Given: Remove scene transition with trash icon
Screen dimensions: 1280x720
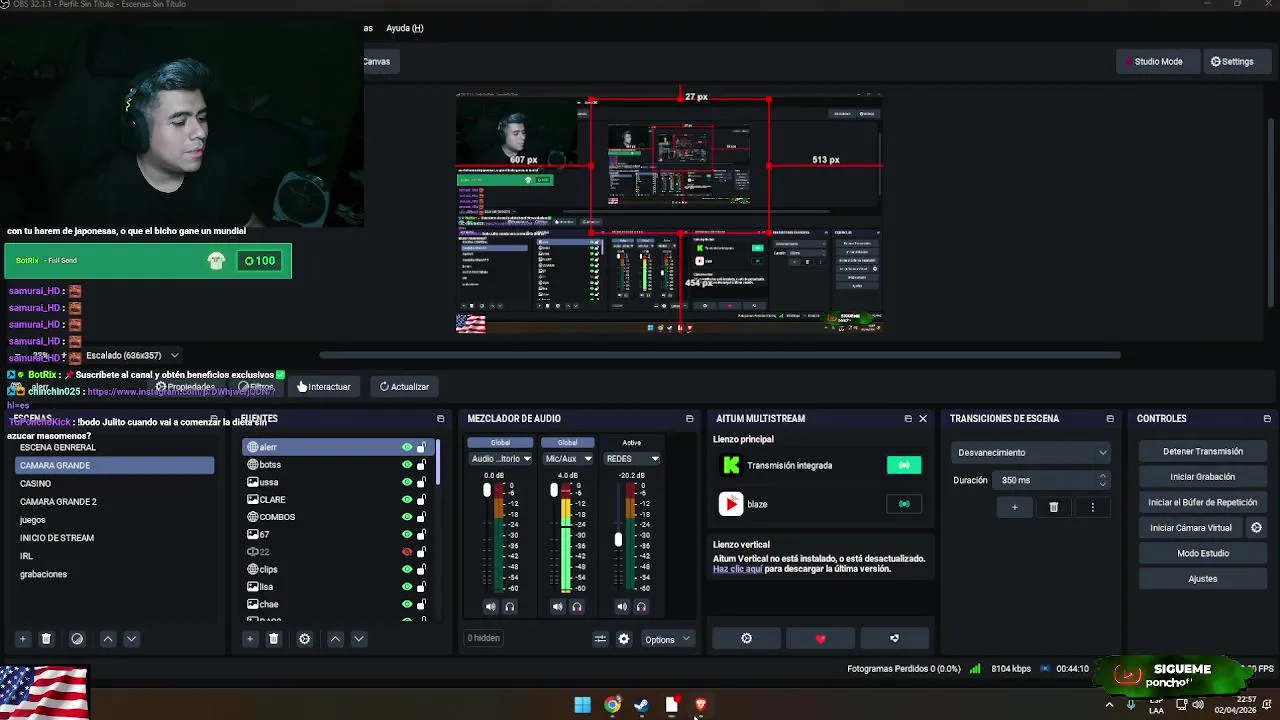Looking at the screenshot, I should point(1053,507).
